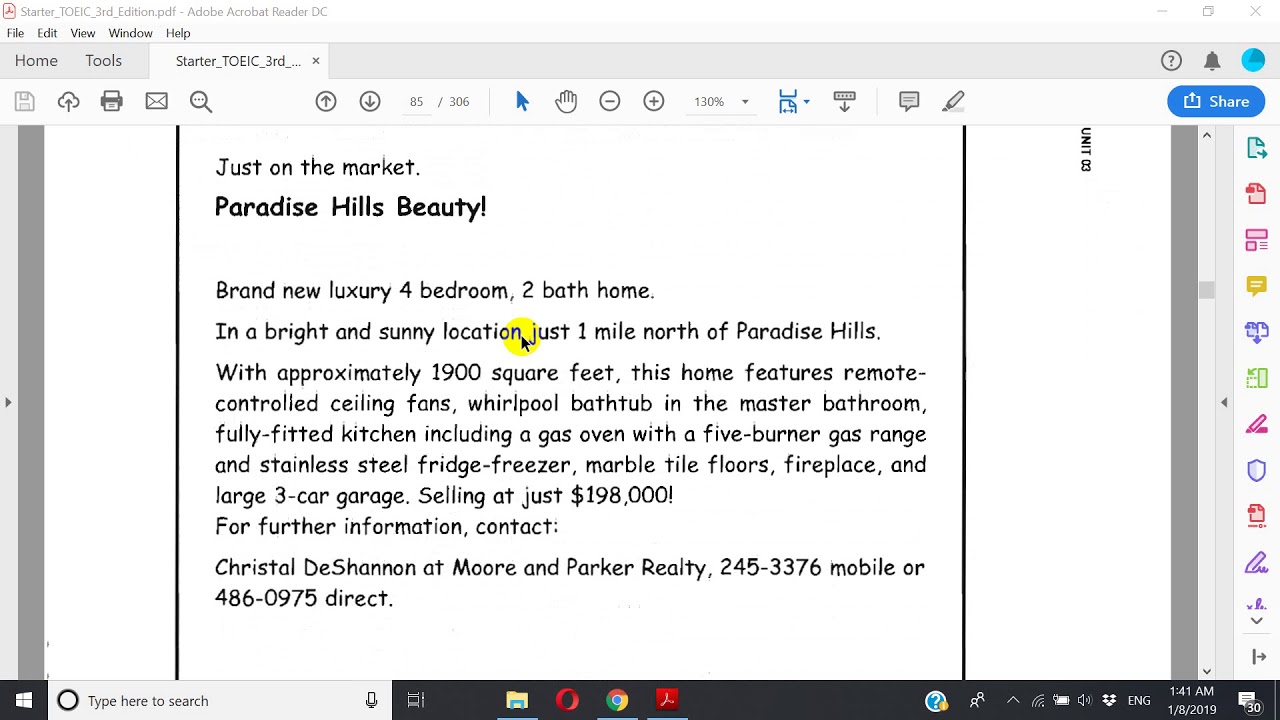Open Protect shield tool in right pane
This screenshot has height=720, width=1280.
click(x=1257, y=470)
